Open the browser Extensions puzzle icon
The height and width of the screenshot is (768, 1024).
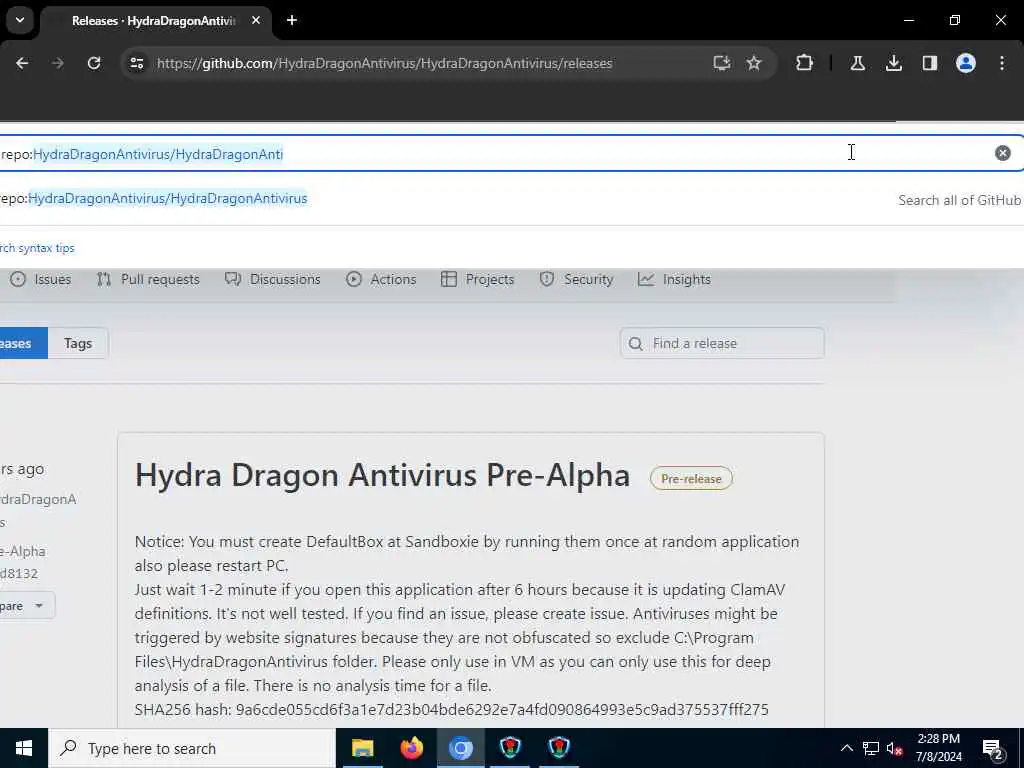coord(805,63)
